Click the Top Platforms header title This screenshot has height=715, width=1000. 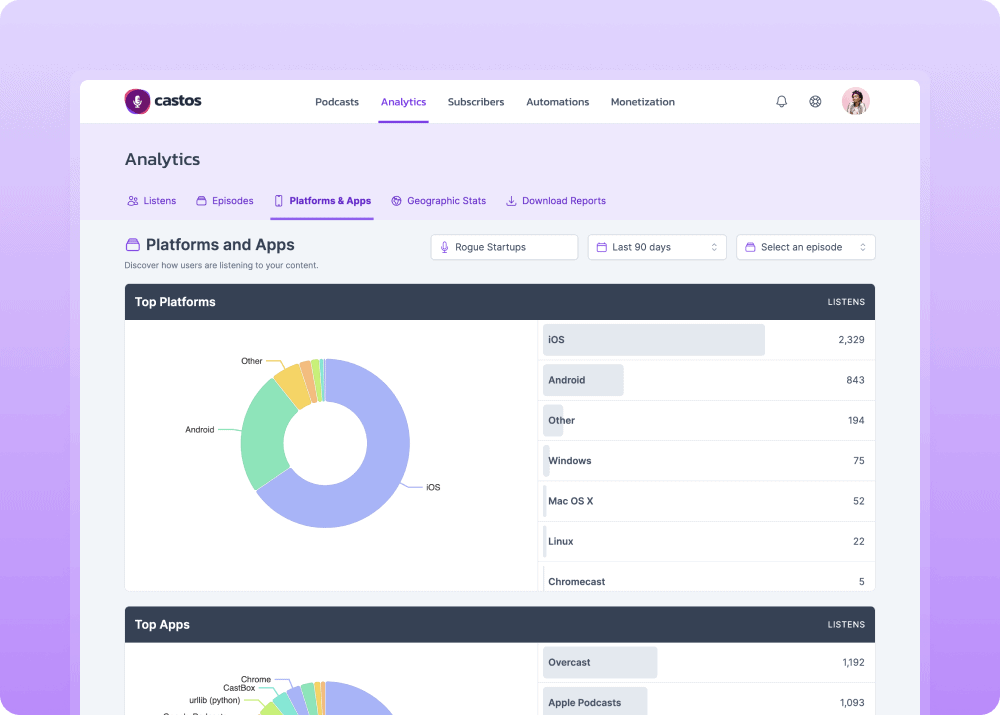(175, 302)
